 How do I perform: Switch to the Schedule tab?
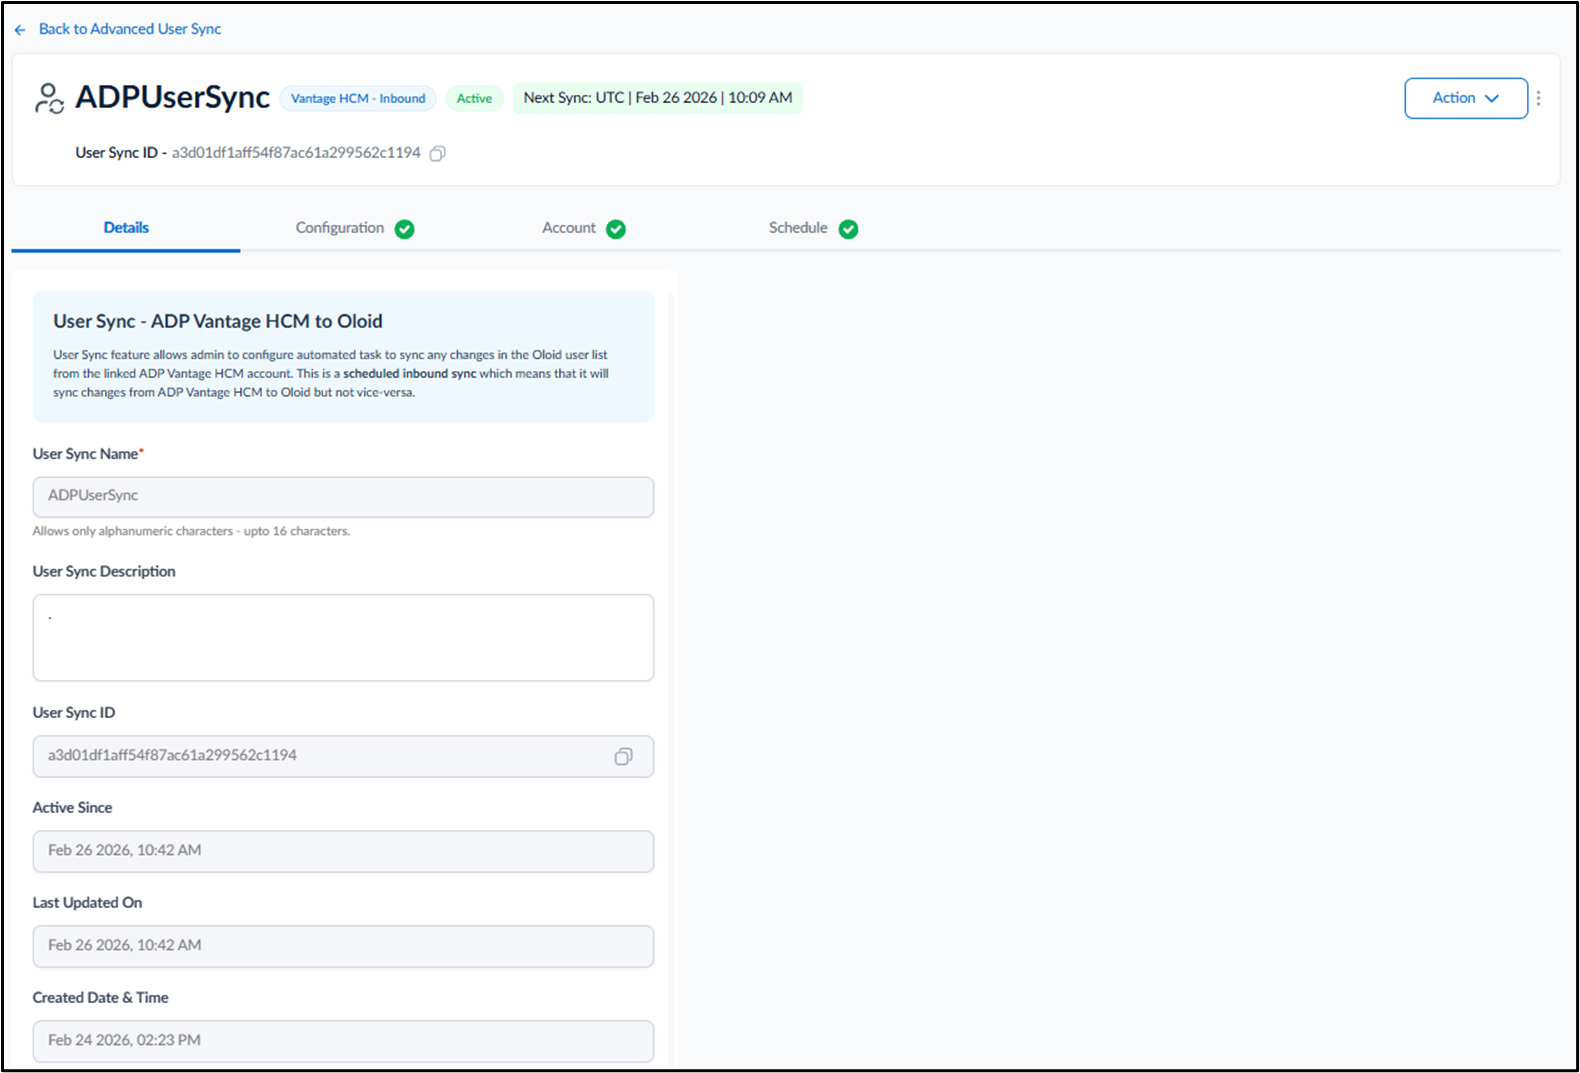pyautogui.click(x=812, y=228)
